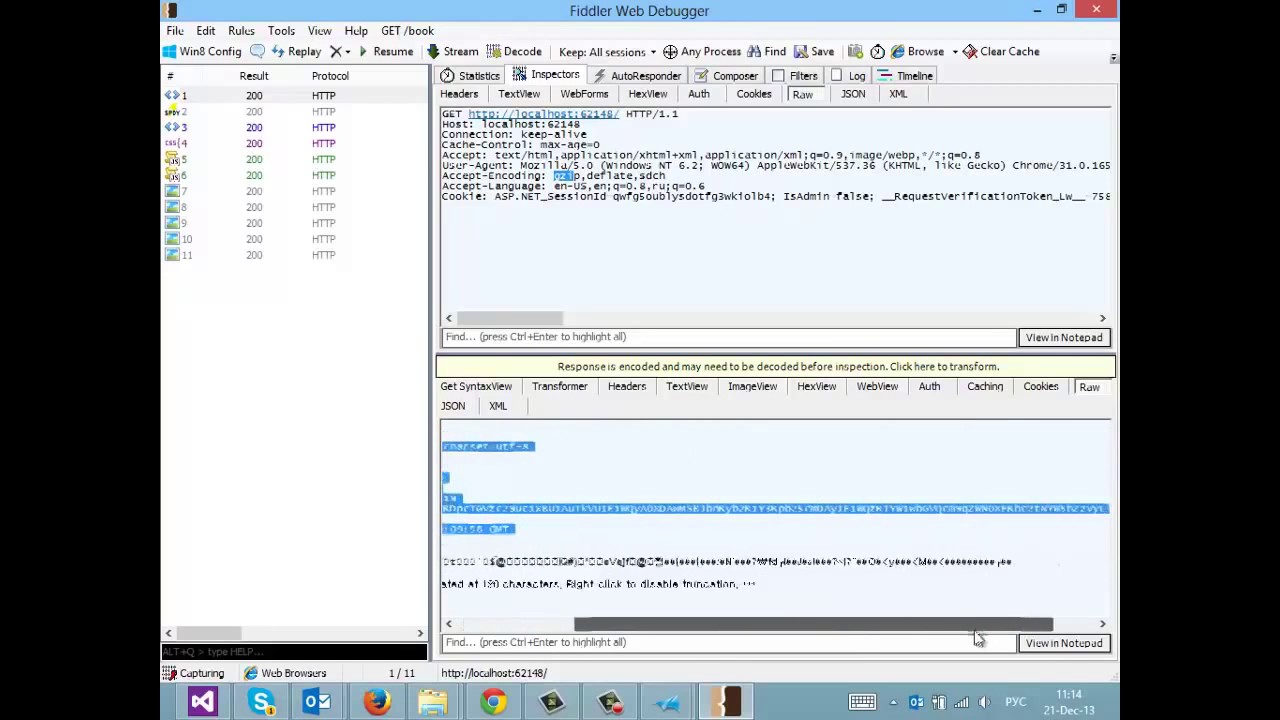Focus the request Find text field
Screen dimensions: 1280x720
tap(729, 337)
